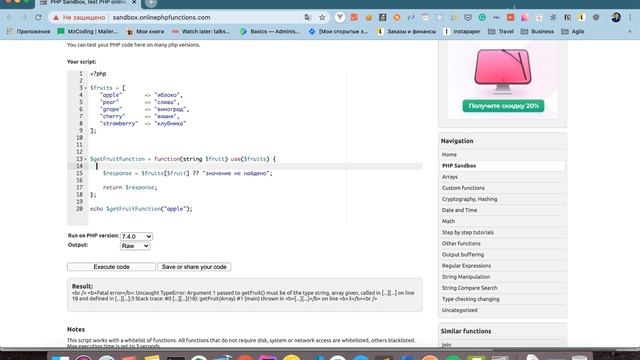Bookmark this page with the star icon
Image resolution: width=640 pixels, height=360 pixels.
(322, 18)
